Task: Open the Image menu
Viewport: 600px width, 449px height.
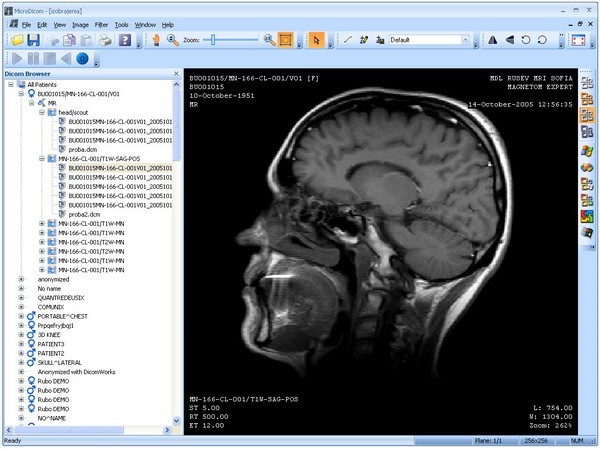Action: pos(80,25)
